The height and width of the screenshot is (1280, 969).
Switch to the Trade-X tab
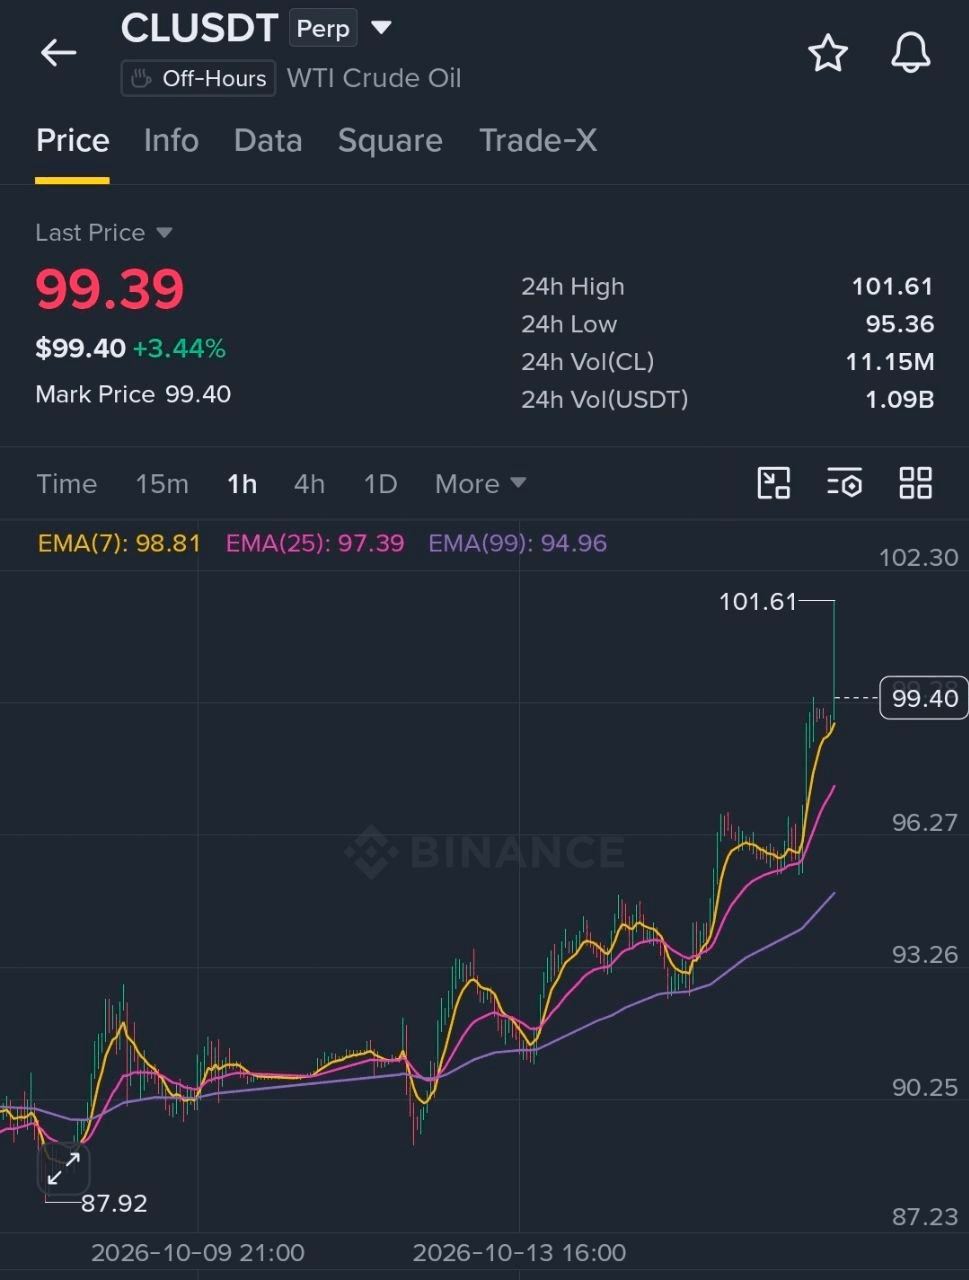(x=538, y=141)
